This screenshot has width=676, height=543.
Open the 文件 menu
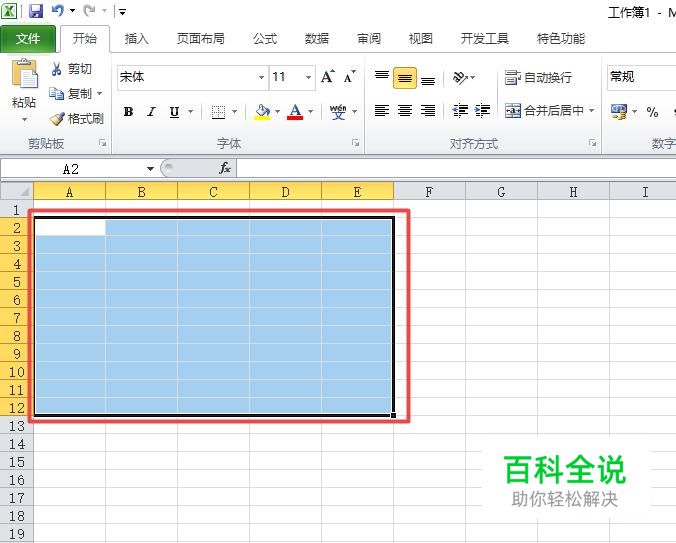pyautogui.click(x=28, y=39)
